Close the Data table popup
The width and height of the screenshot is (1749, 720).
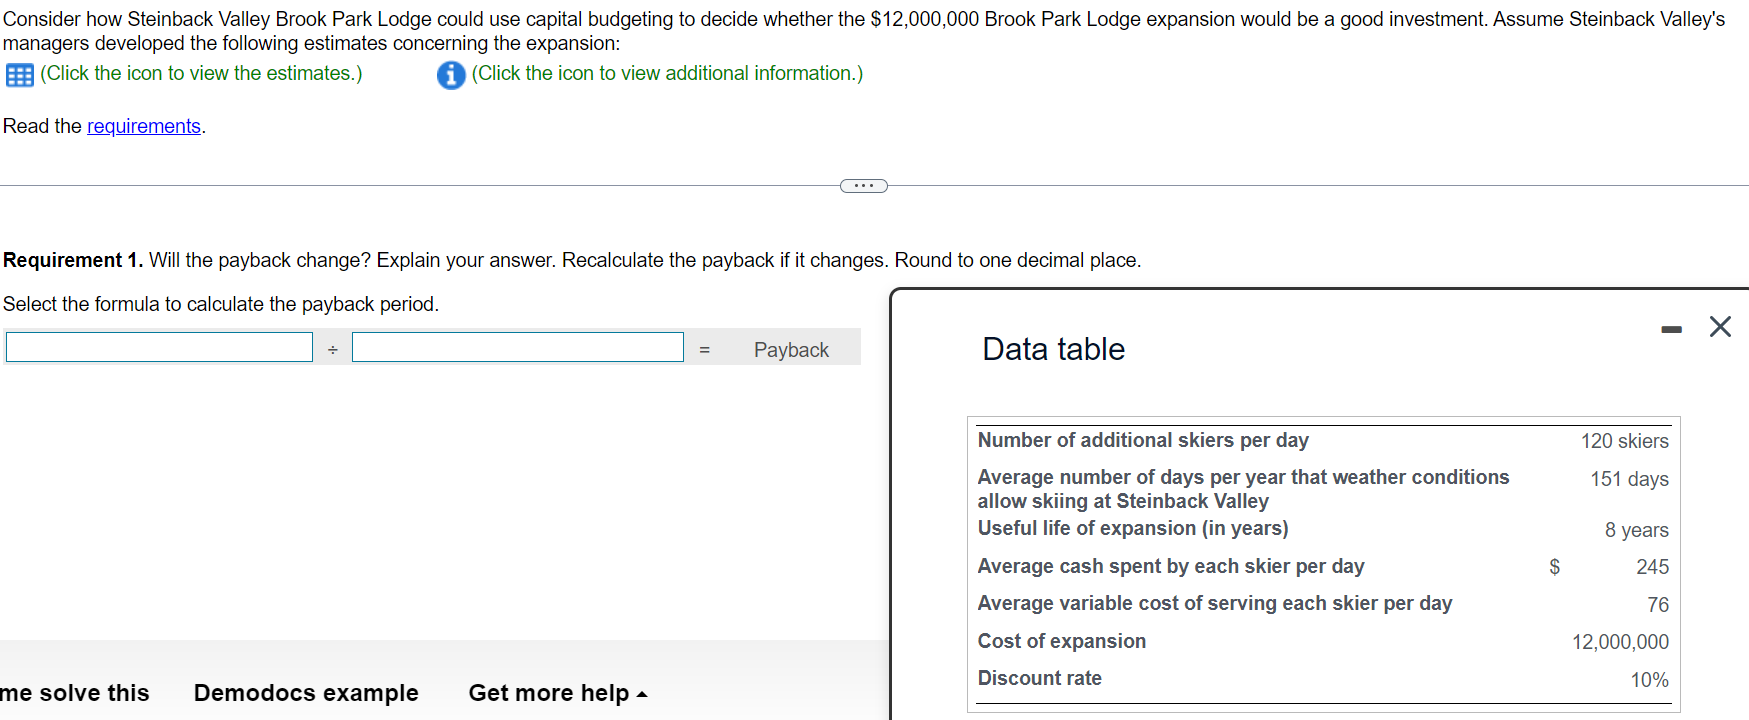pos(1720,327)
